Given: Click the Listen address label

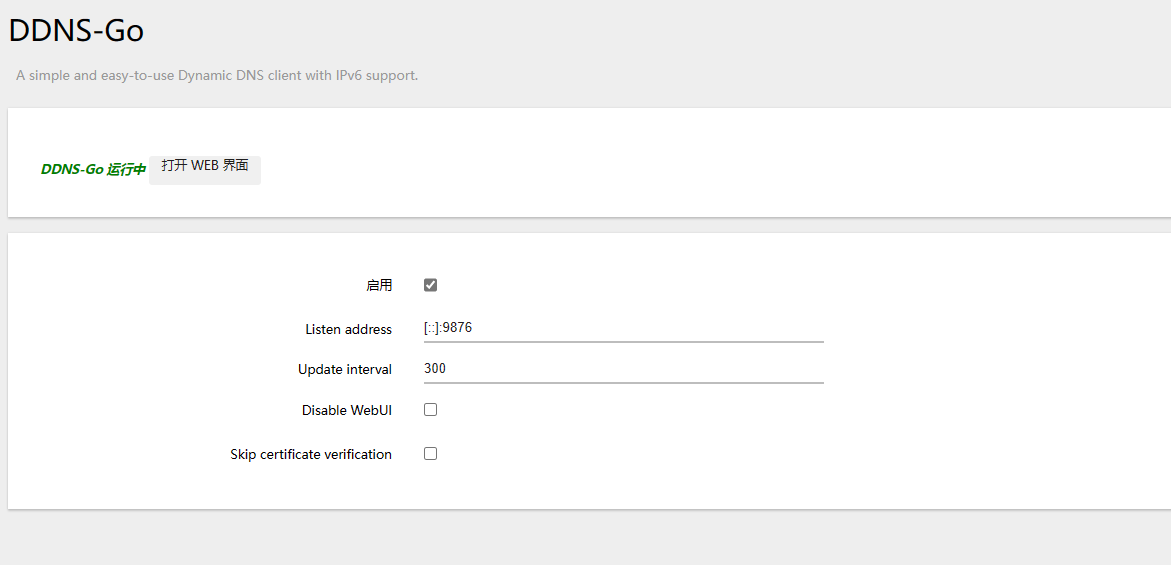Looking at the screenshot, I should (348, 329).
